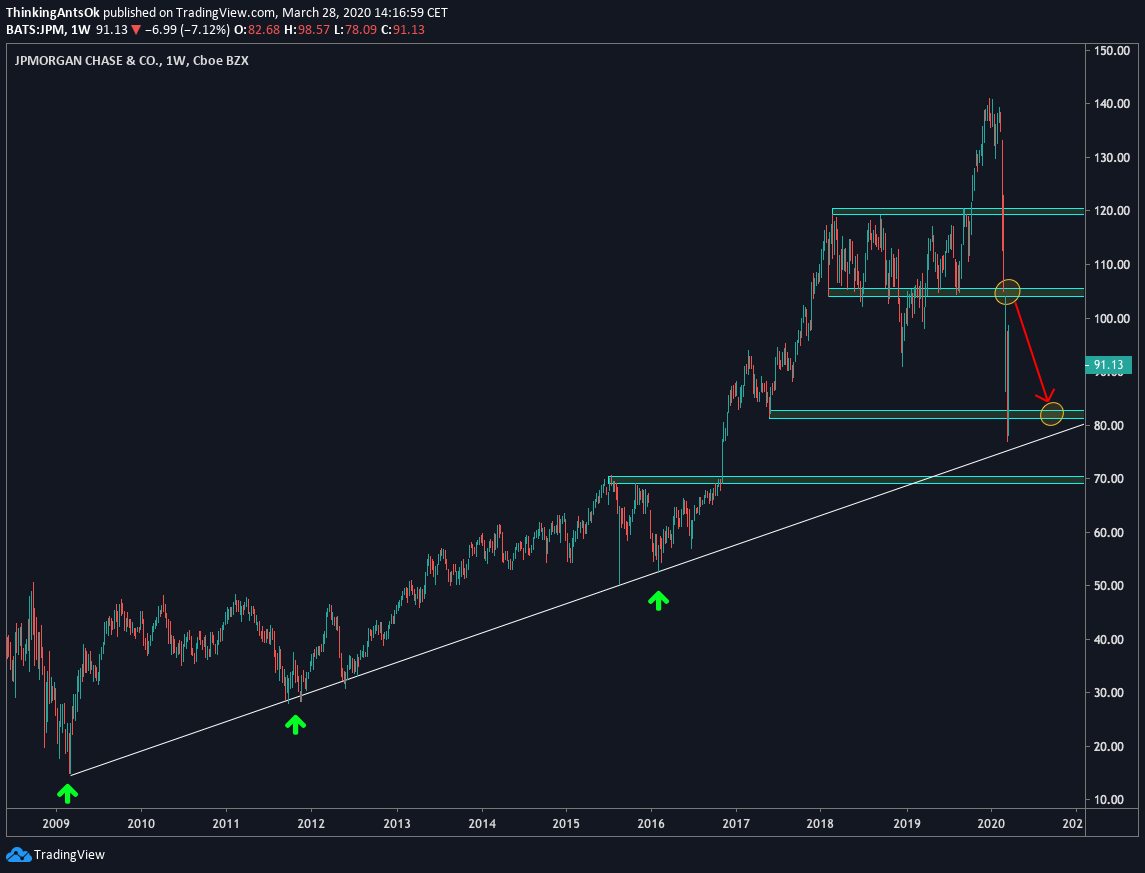
Task: Click the 2011 label on time axis
Action: pos(226,824)
